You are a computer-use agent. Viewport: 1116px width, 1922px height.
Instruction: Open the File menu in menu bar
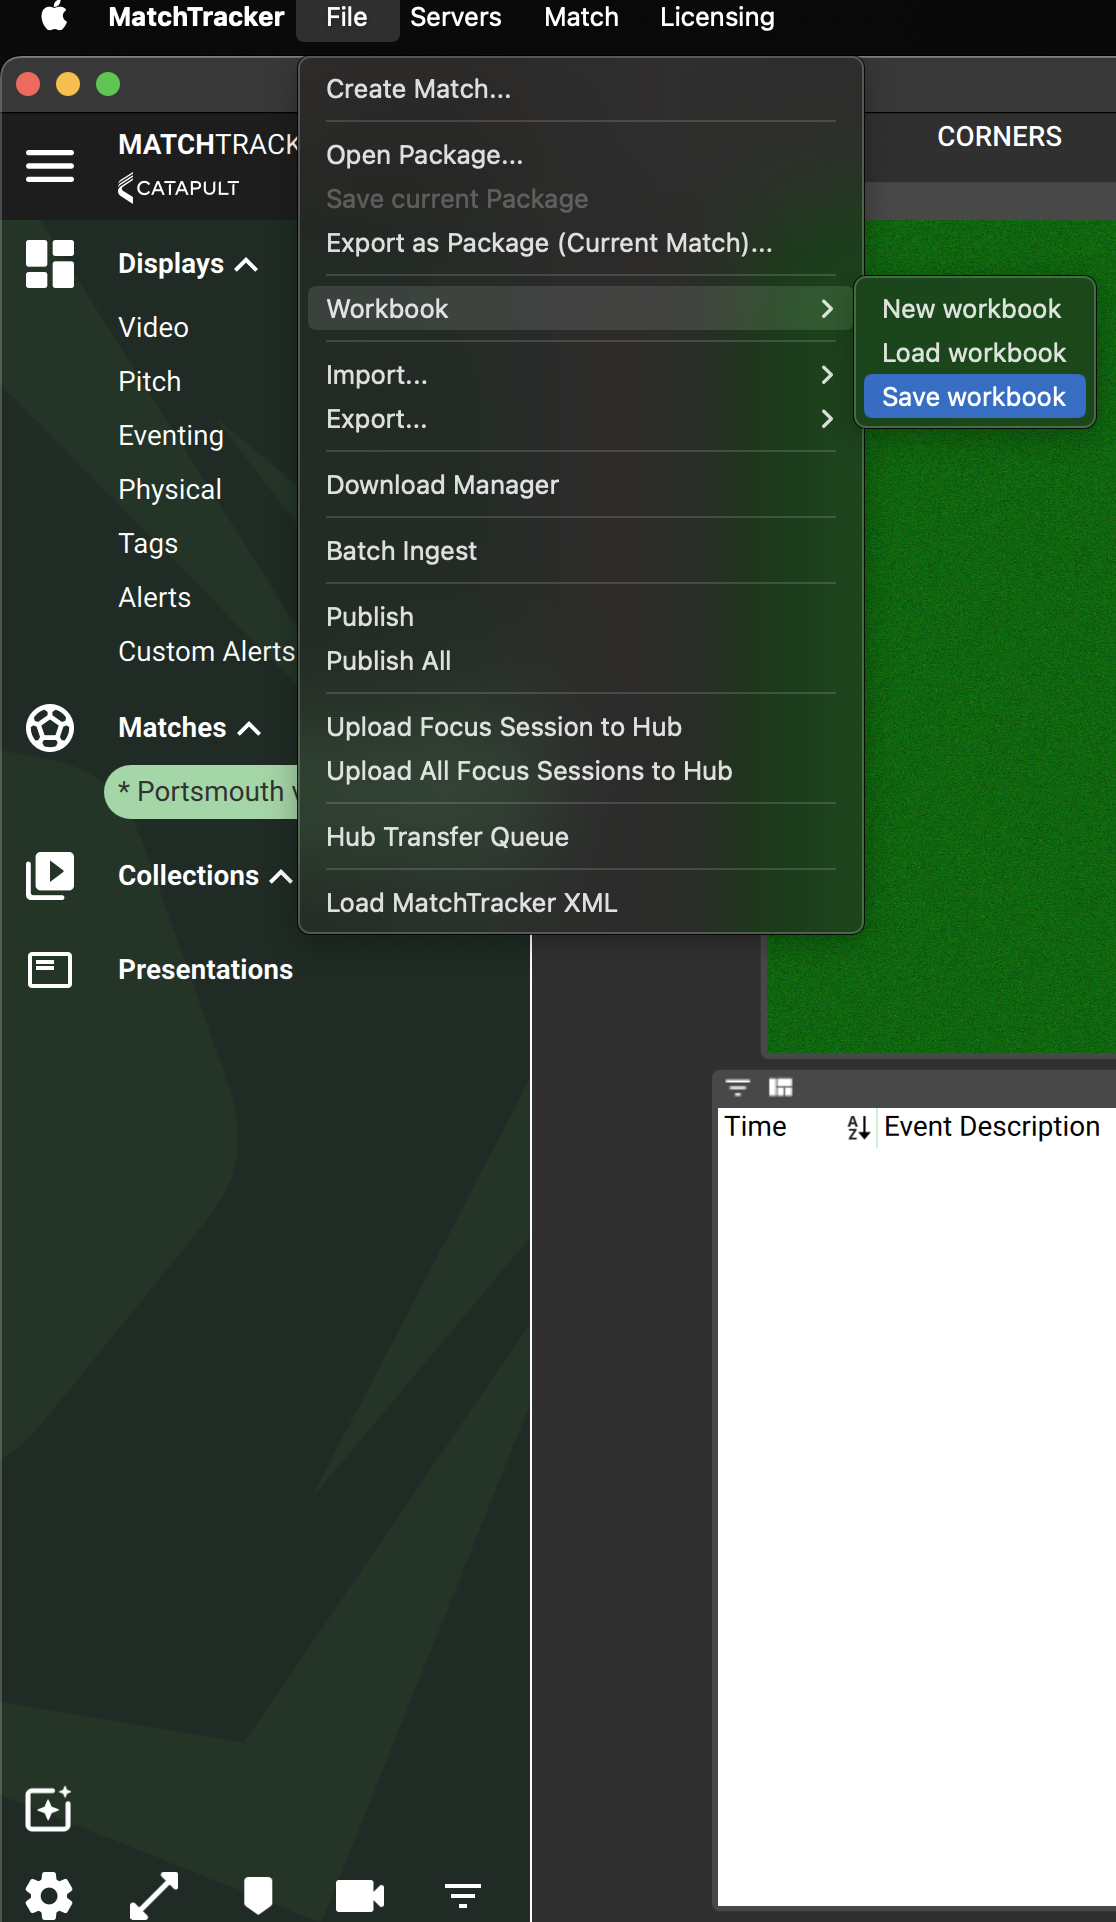point(347,17)
